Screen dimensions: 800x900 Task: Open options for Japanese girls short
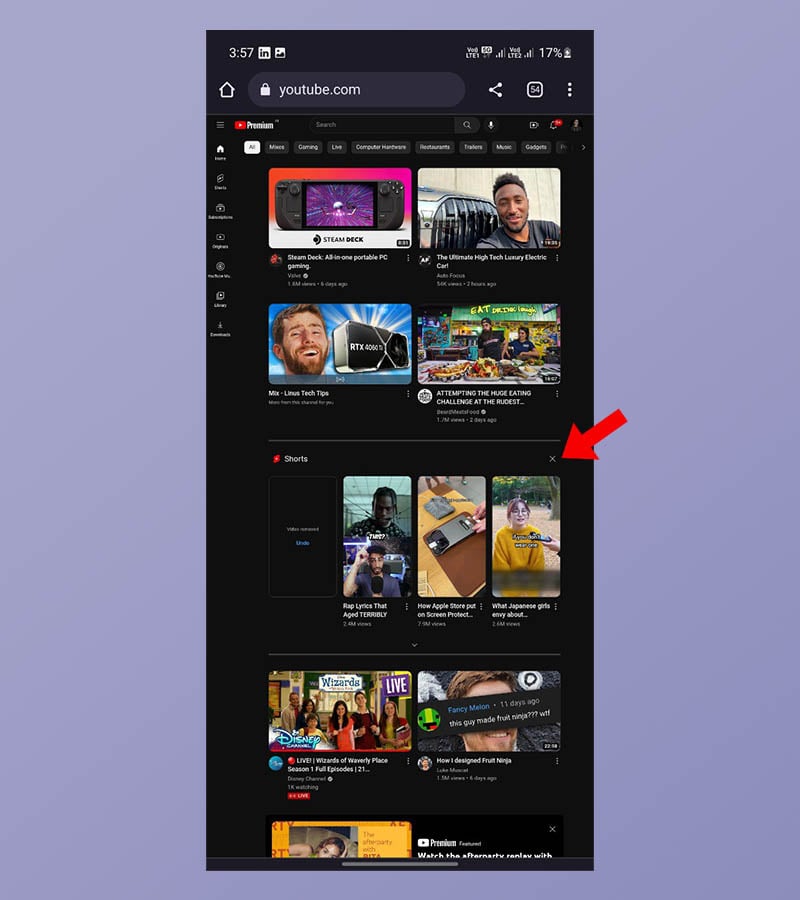556,607
